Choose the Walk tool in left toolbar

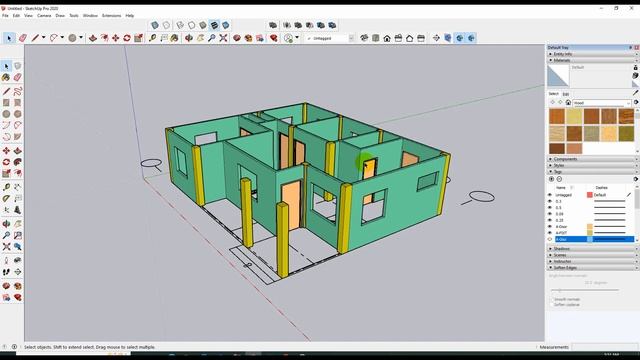tap(6, 272)
